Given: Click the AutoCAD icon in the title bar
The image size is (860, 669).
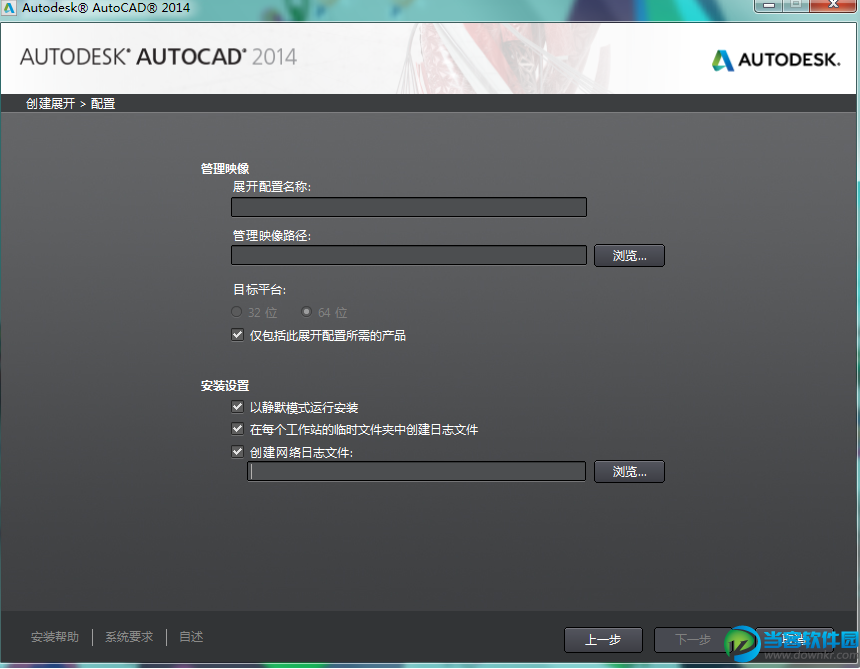Looking at the screenshot, I should click(8, 8).
